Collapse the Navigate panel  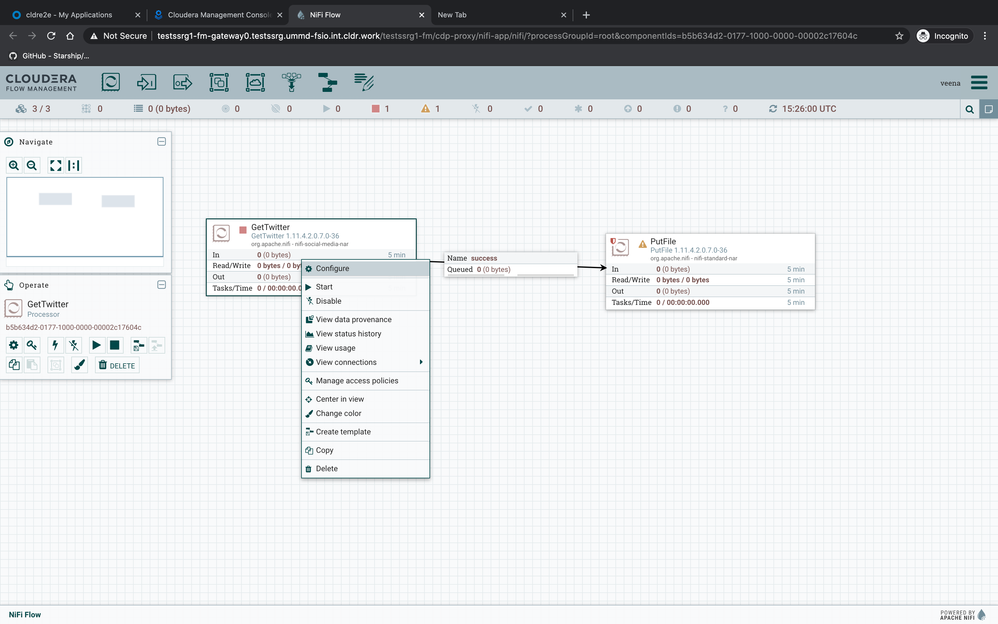click(162, 141)
